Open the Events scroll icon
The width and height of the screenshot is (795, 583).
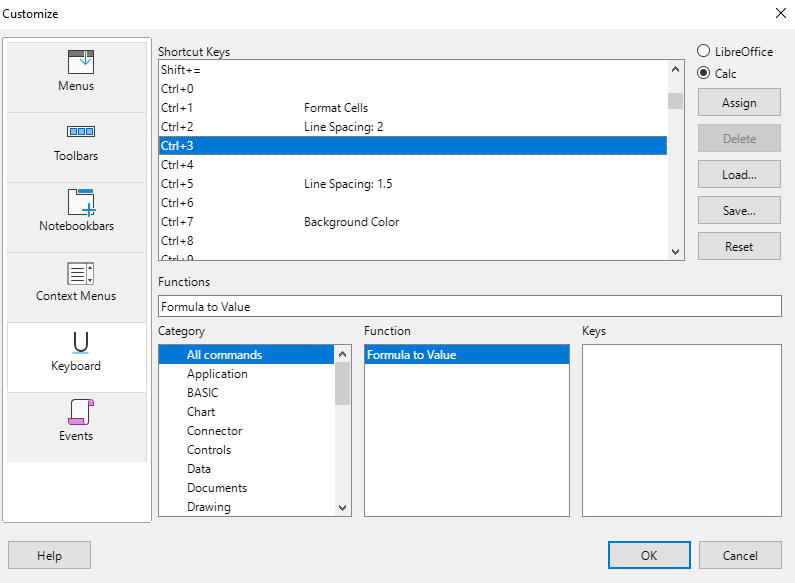81,412
